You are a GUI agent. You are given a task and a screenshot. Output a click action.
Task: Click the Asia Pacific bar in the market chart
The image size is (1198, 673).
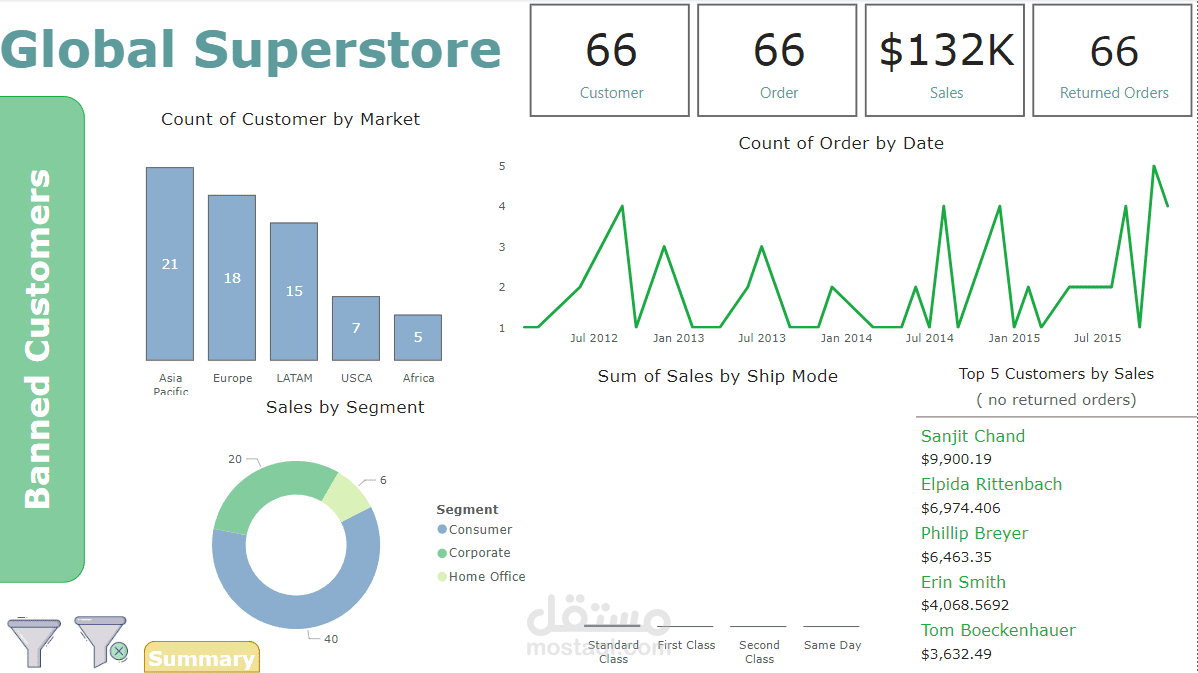[170, 262]
